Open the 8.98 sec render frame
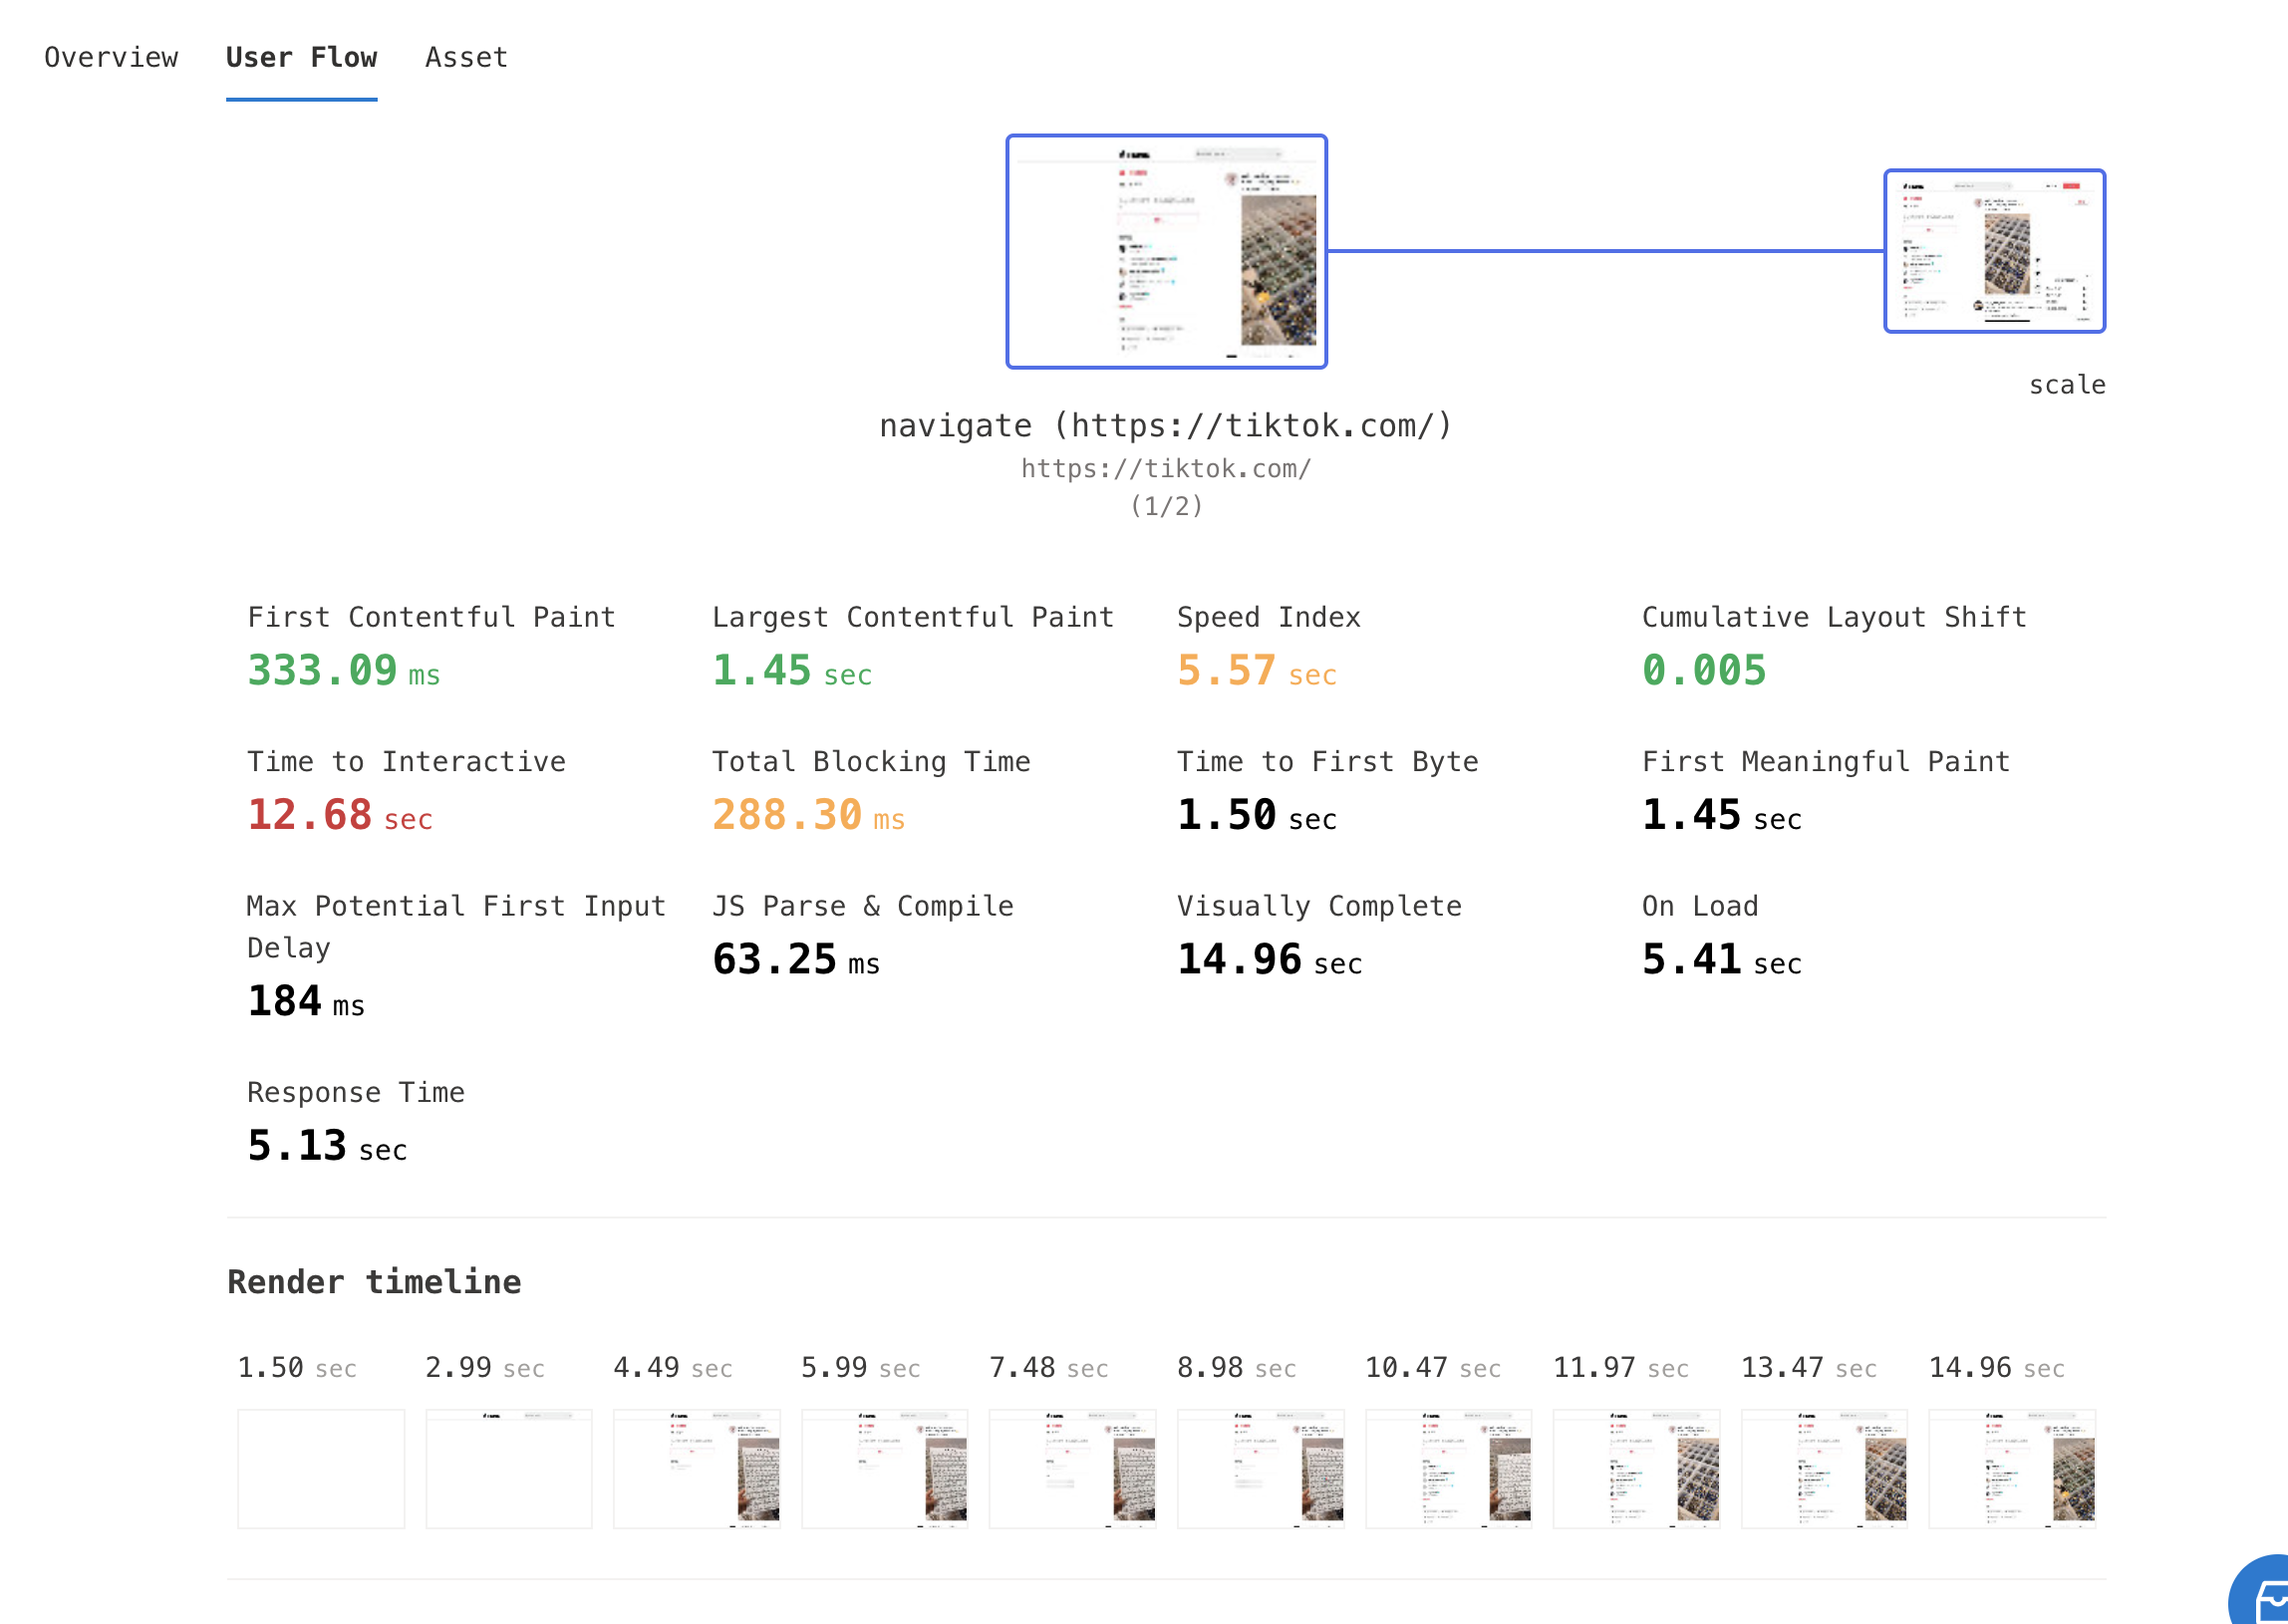The height and width of the screenshot is (1624, 2288). [1261, 1468]
